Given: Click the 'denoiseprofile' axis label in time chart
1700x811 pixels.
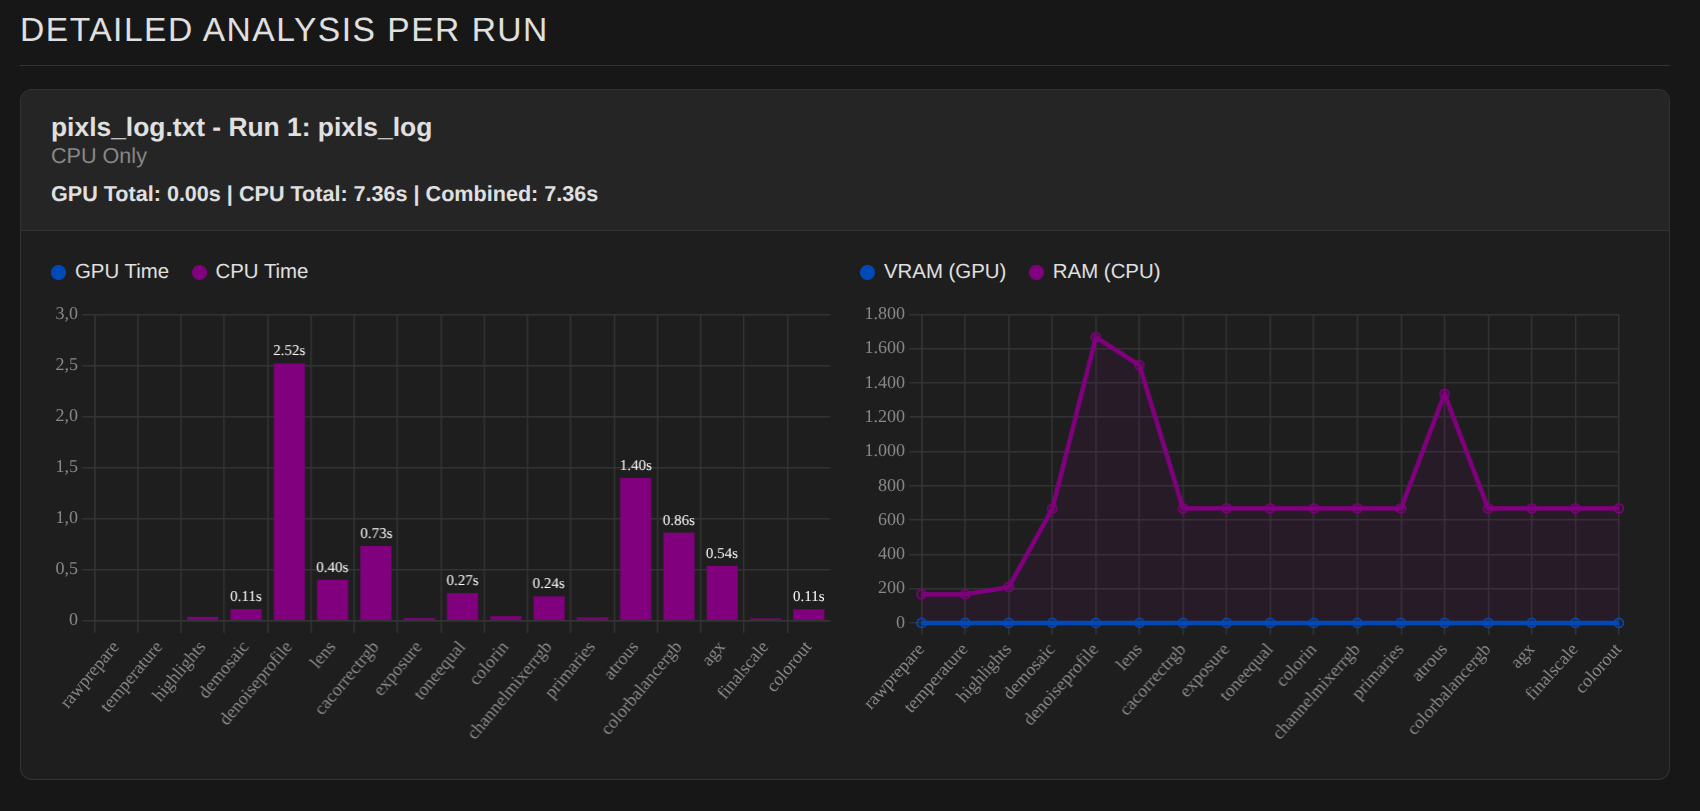Looking at the screenshot, I should (256, 683).
